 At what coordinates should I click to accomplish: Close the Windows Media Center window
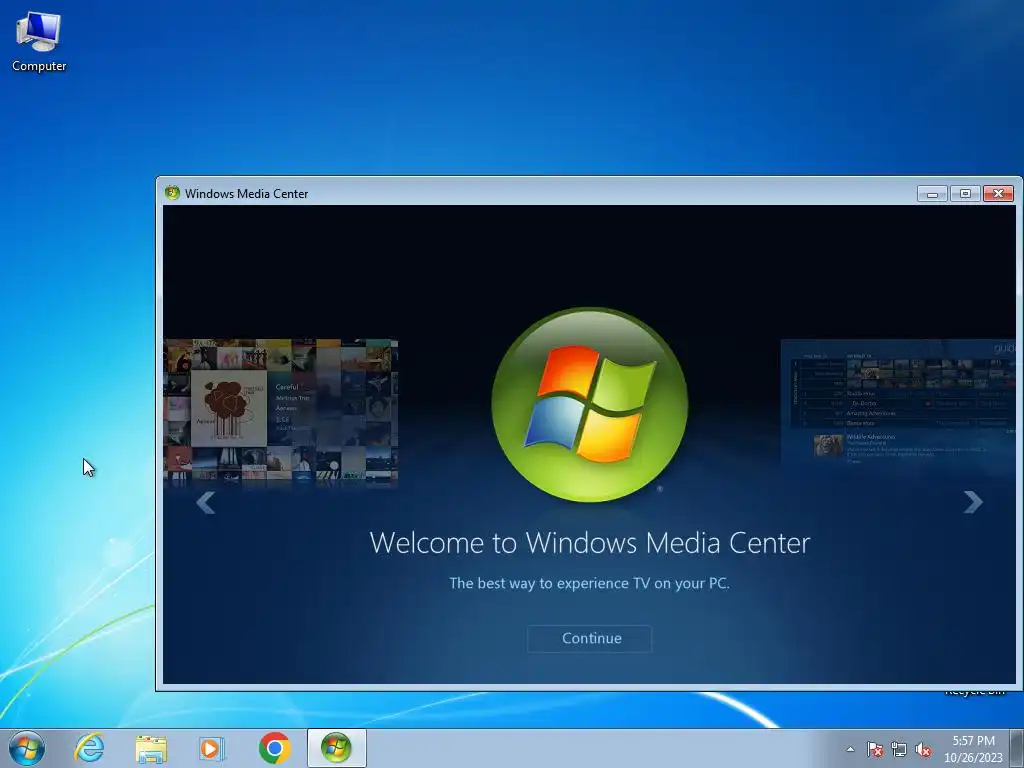click(x=999, y=193)
